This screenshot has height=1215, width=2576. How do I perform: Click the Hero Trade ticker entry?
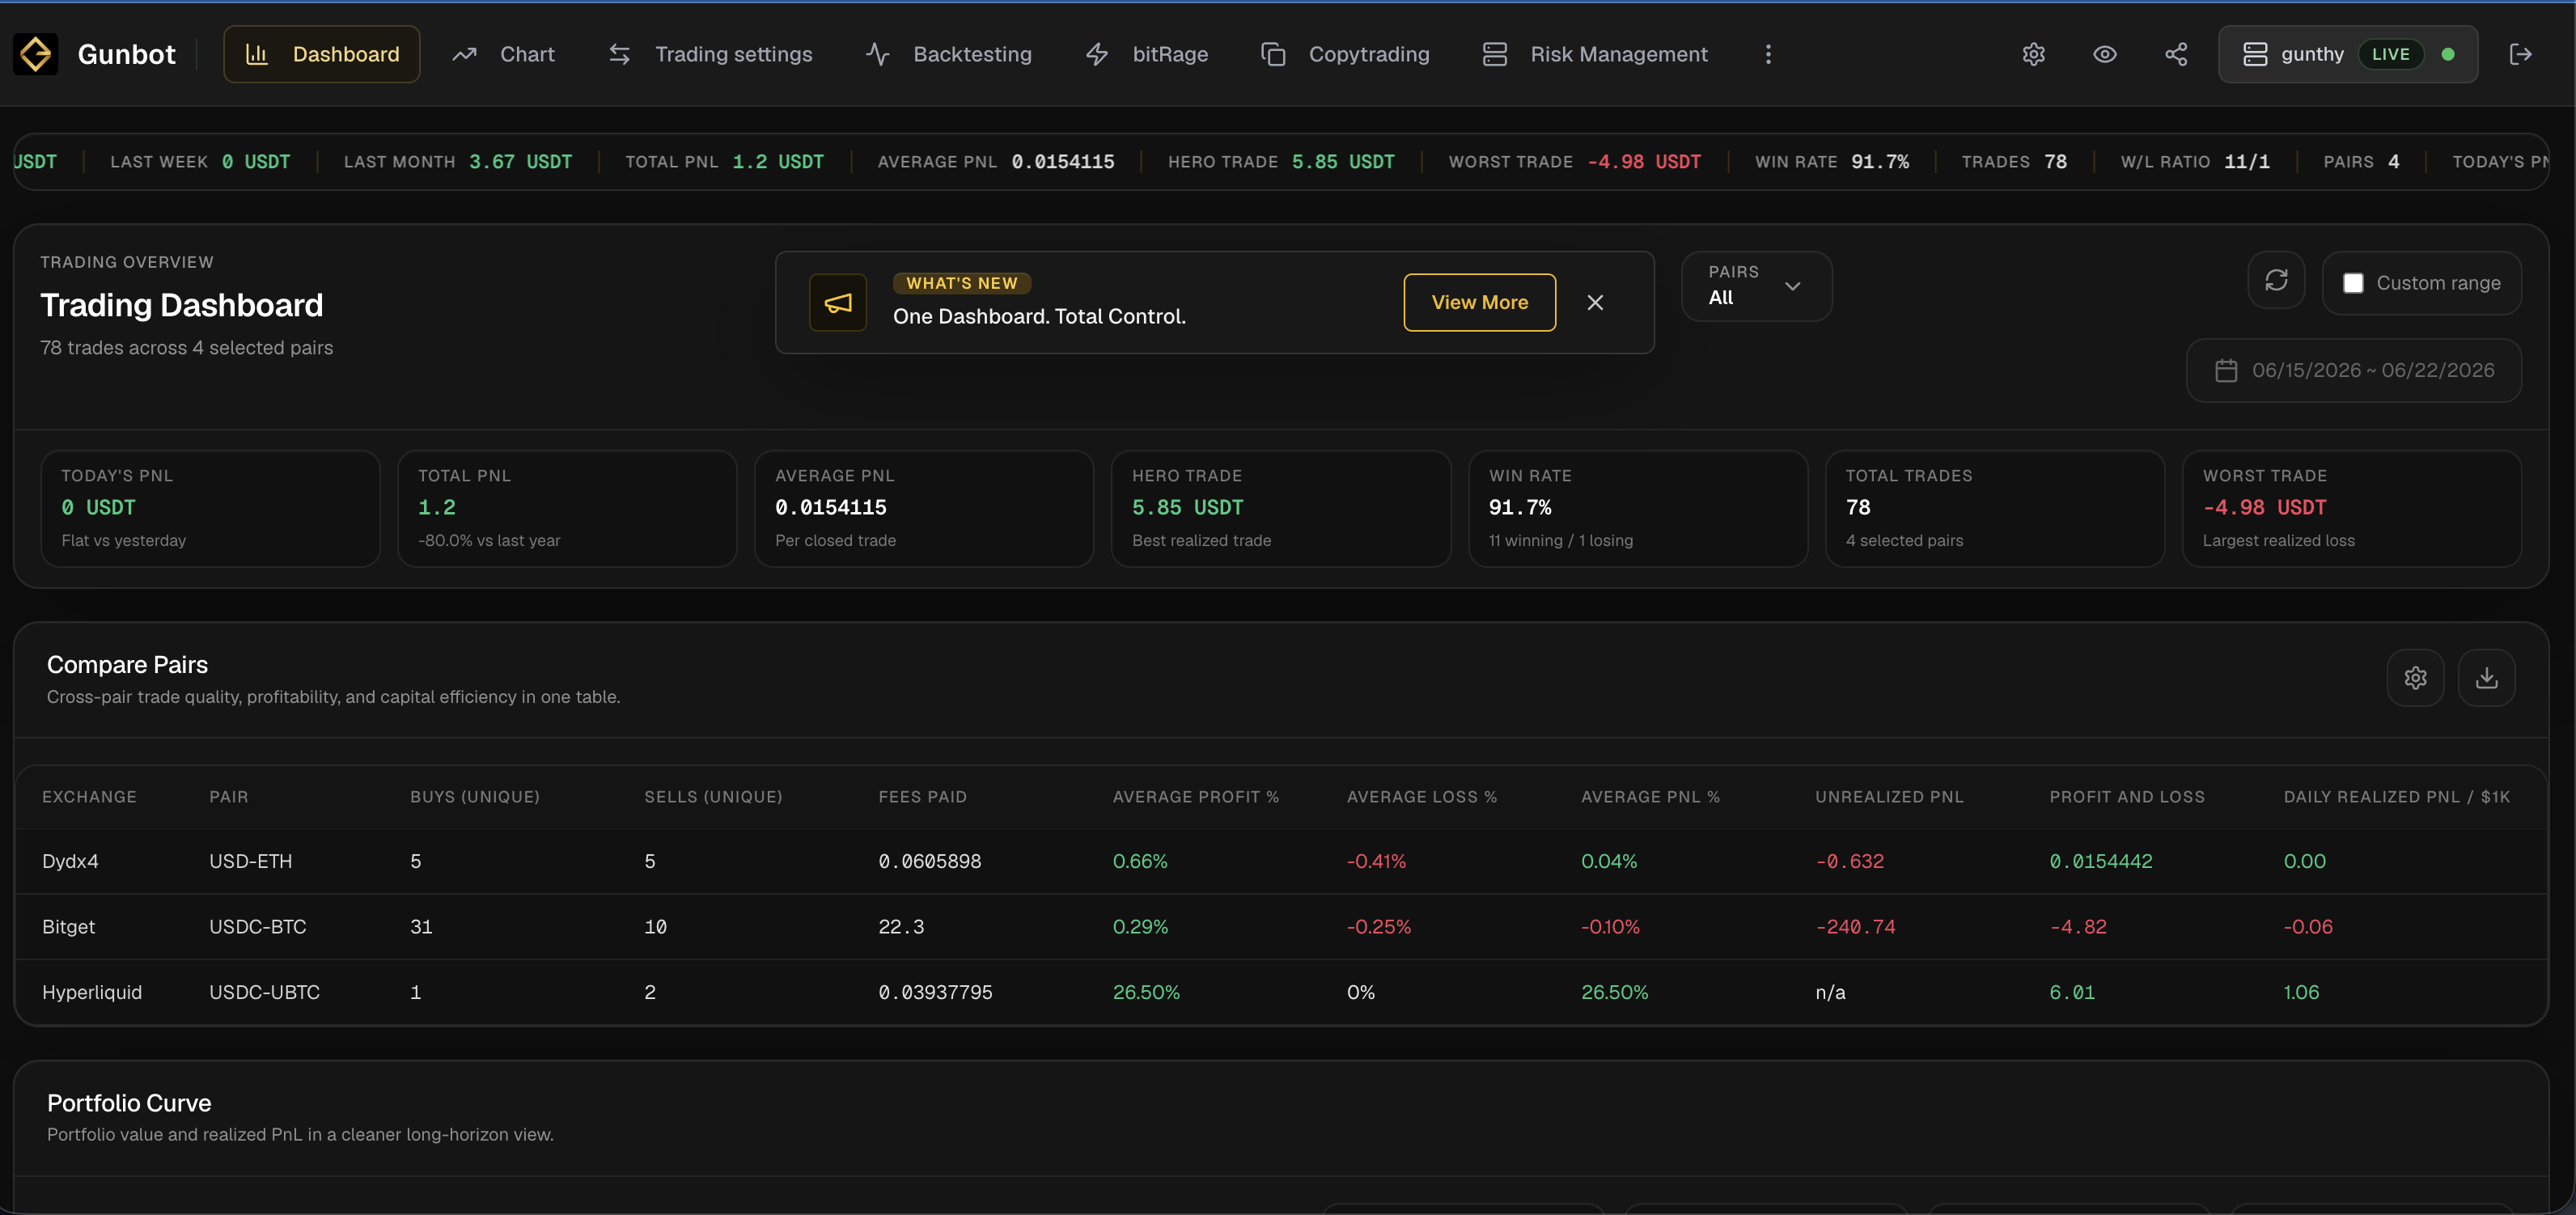pyautogui.click(x=1281, y=162)
